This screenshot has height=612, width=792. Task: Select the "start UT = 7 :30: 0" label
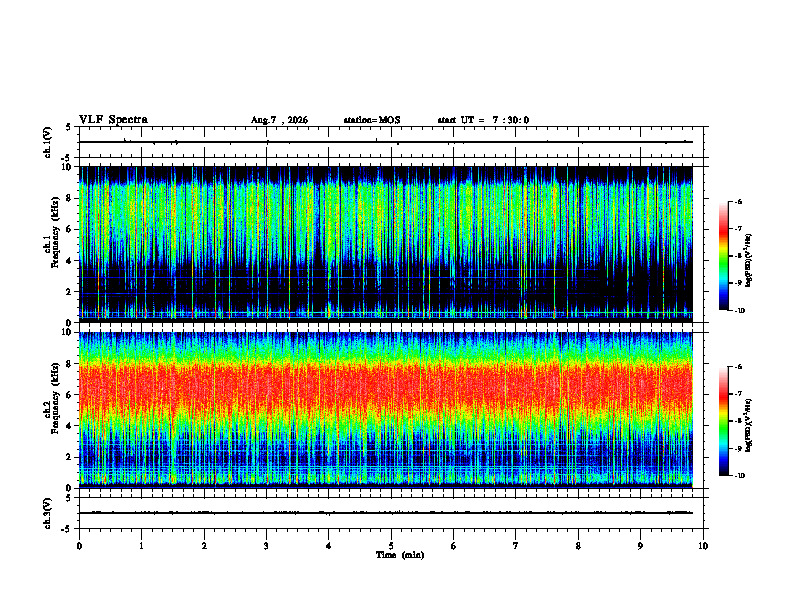coord(483,120)
